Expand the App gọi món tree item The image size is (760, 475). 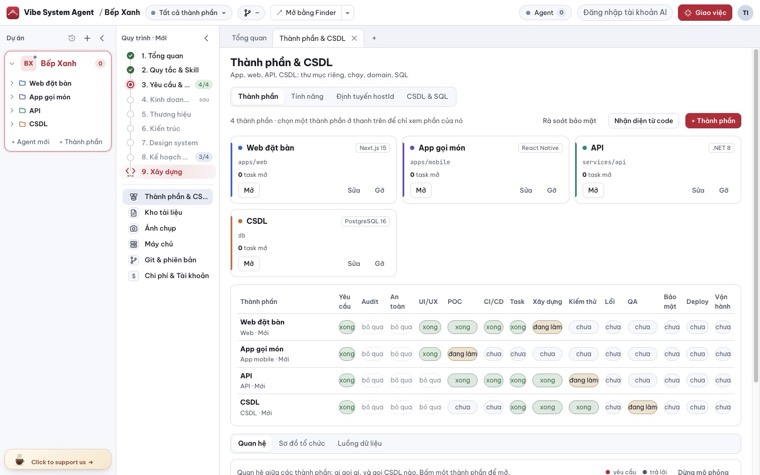click(12, 97)
